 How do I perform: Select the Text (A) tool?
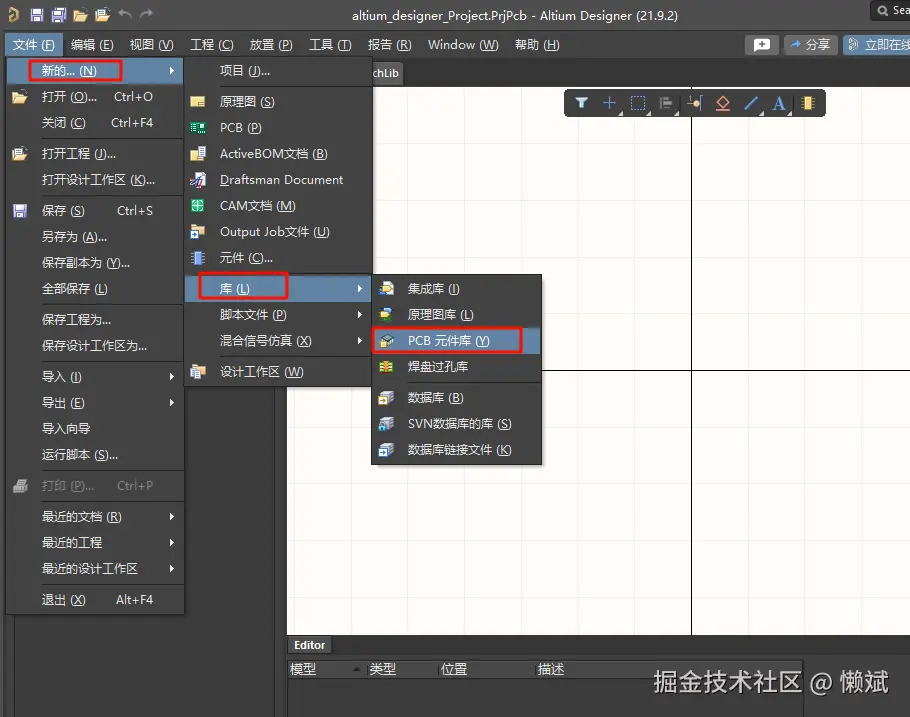(779, 103)
